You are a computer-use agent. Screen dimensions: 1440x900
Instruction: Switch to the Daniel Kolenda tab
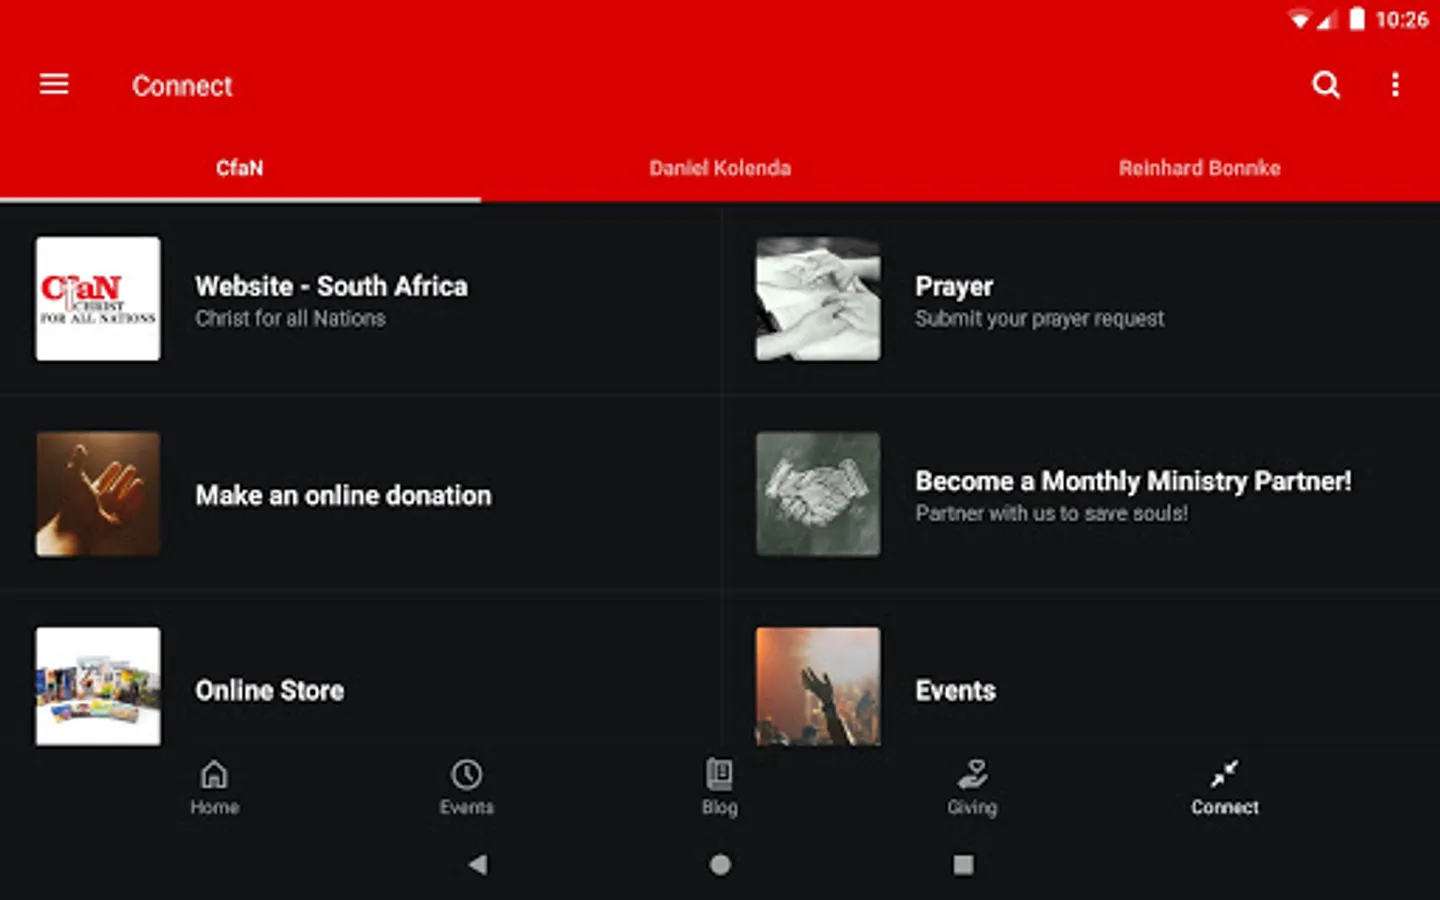point(720,168)
